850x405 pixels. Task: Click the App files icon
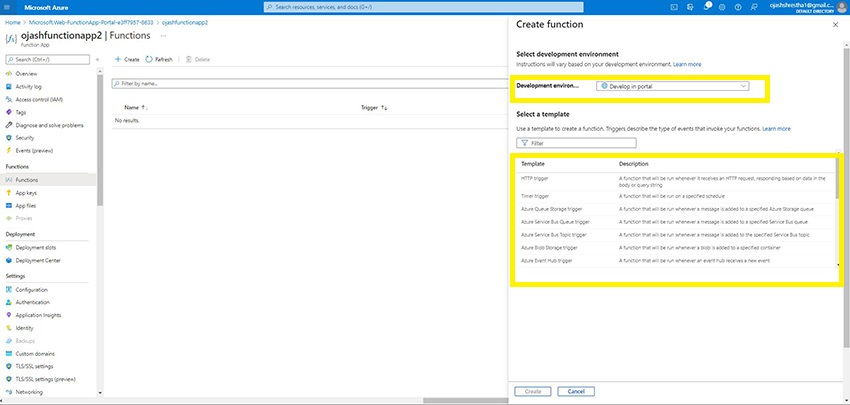coord(9,206)
